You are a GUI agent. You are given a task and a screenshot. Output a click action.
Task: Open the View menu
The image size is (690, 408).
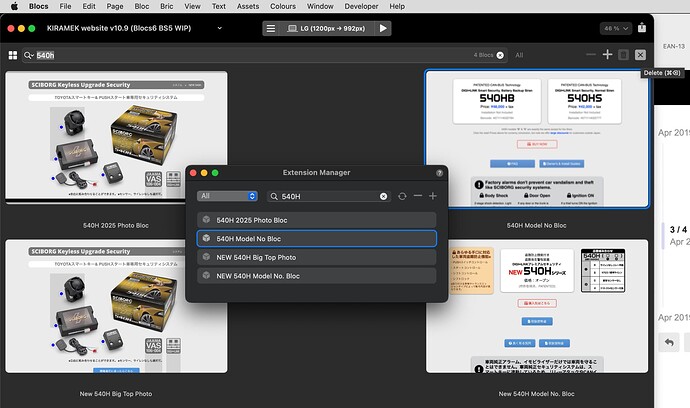coord(192,6)
